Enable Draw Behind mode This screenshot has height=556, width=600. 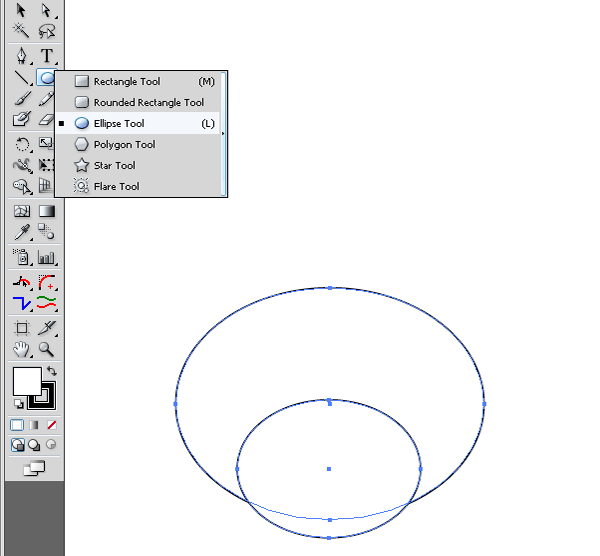(x=34, y=445)
